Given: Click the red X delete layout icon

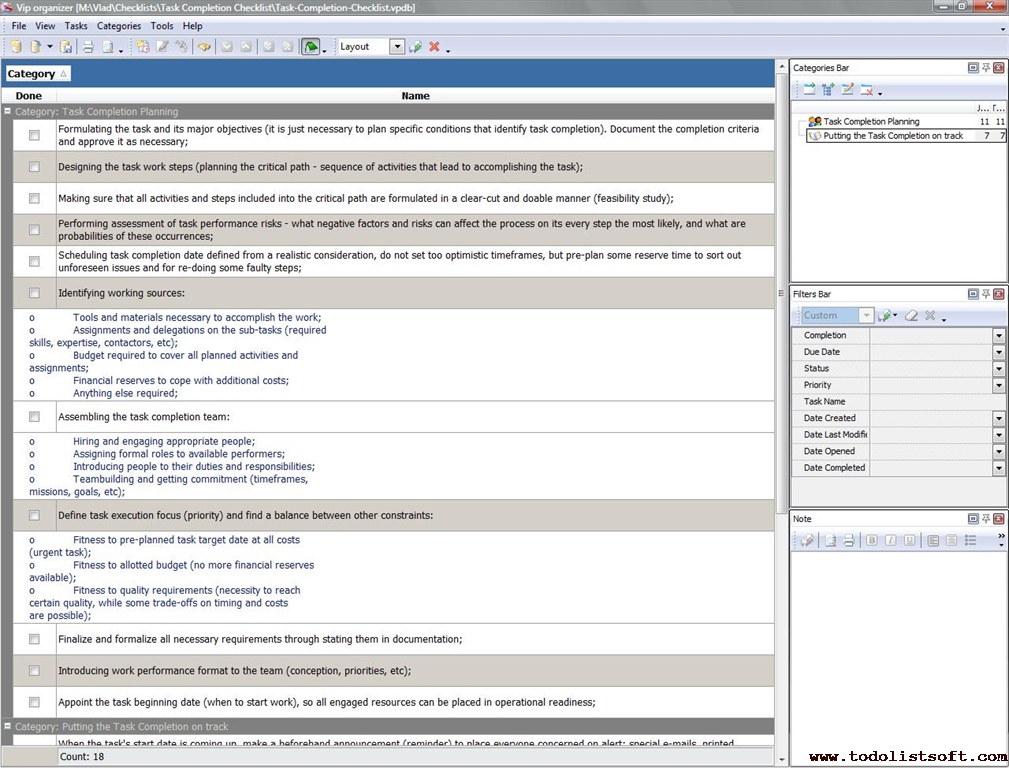Looking at the screenshot, I should click(434, 47).
